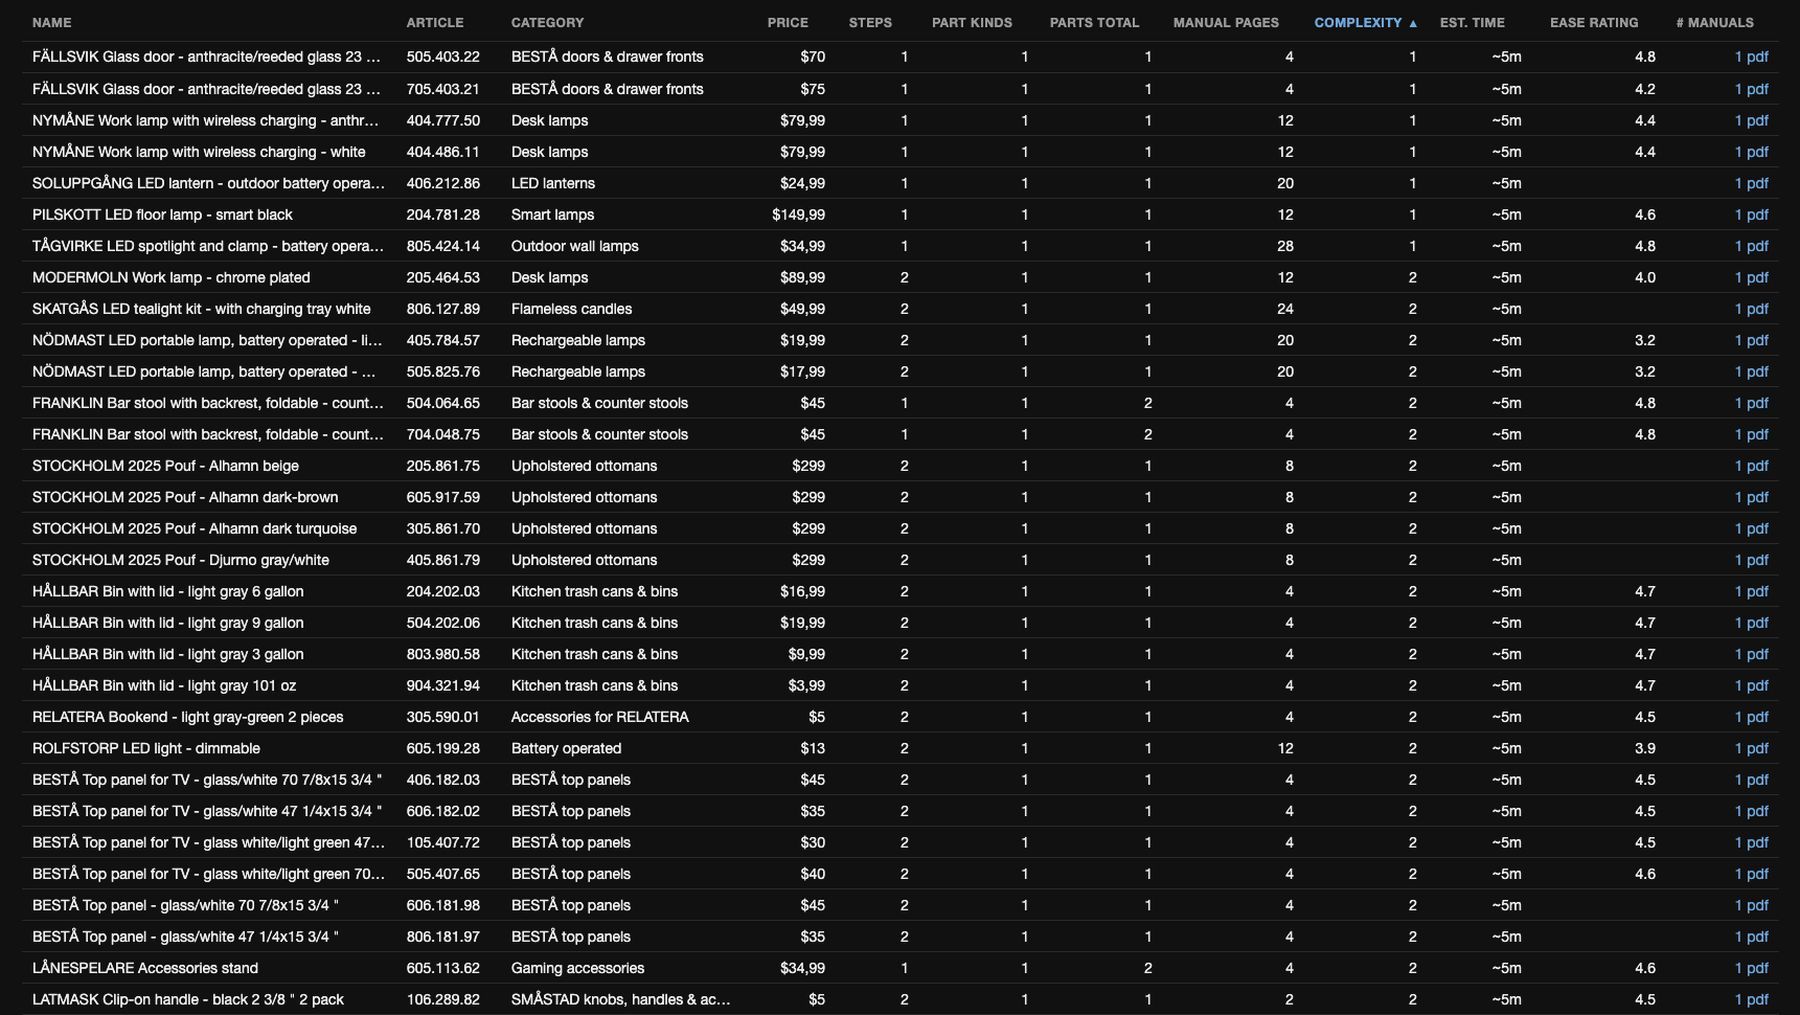
Task: Select the LÅNESPELARE Accessories stand name
Action: tap(145, 968)
